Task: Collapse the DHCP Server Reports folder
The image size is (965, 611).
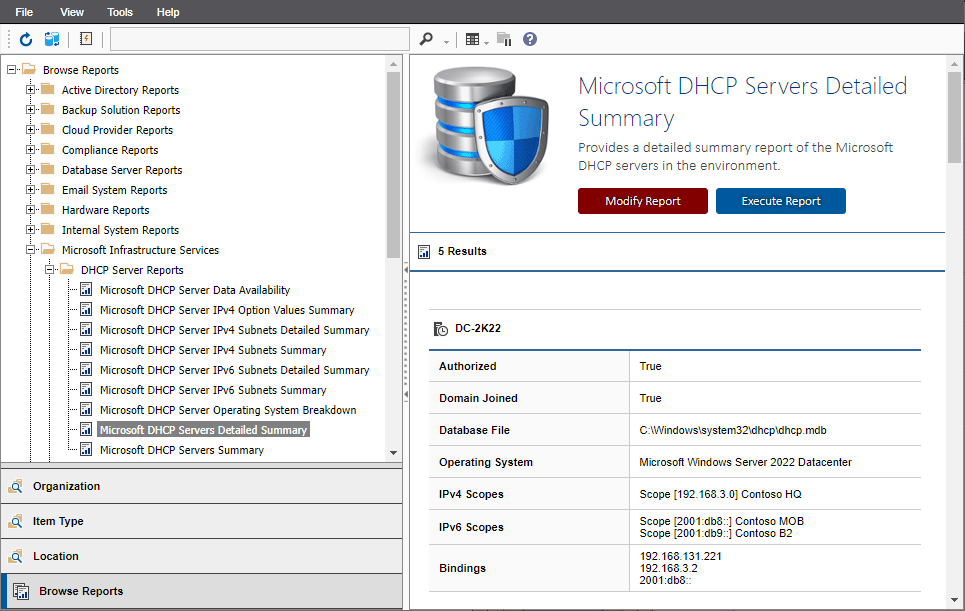Action: pyautogui.click(x=49, y=270)
